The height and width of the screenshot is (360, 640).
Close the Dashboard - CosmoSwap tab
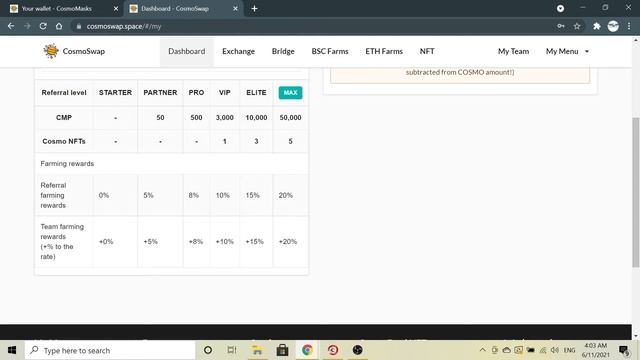(x=236, y=9)
